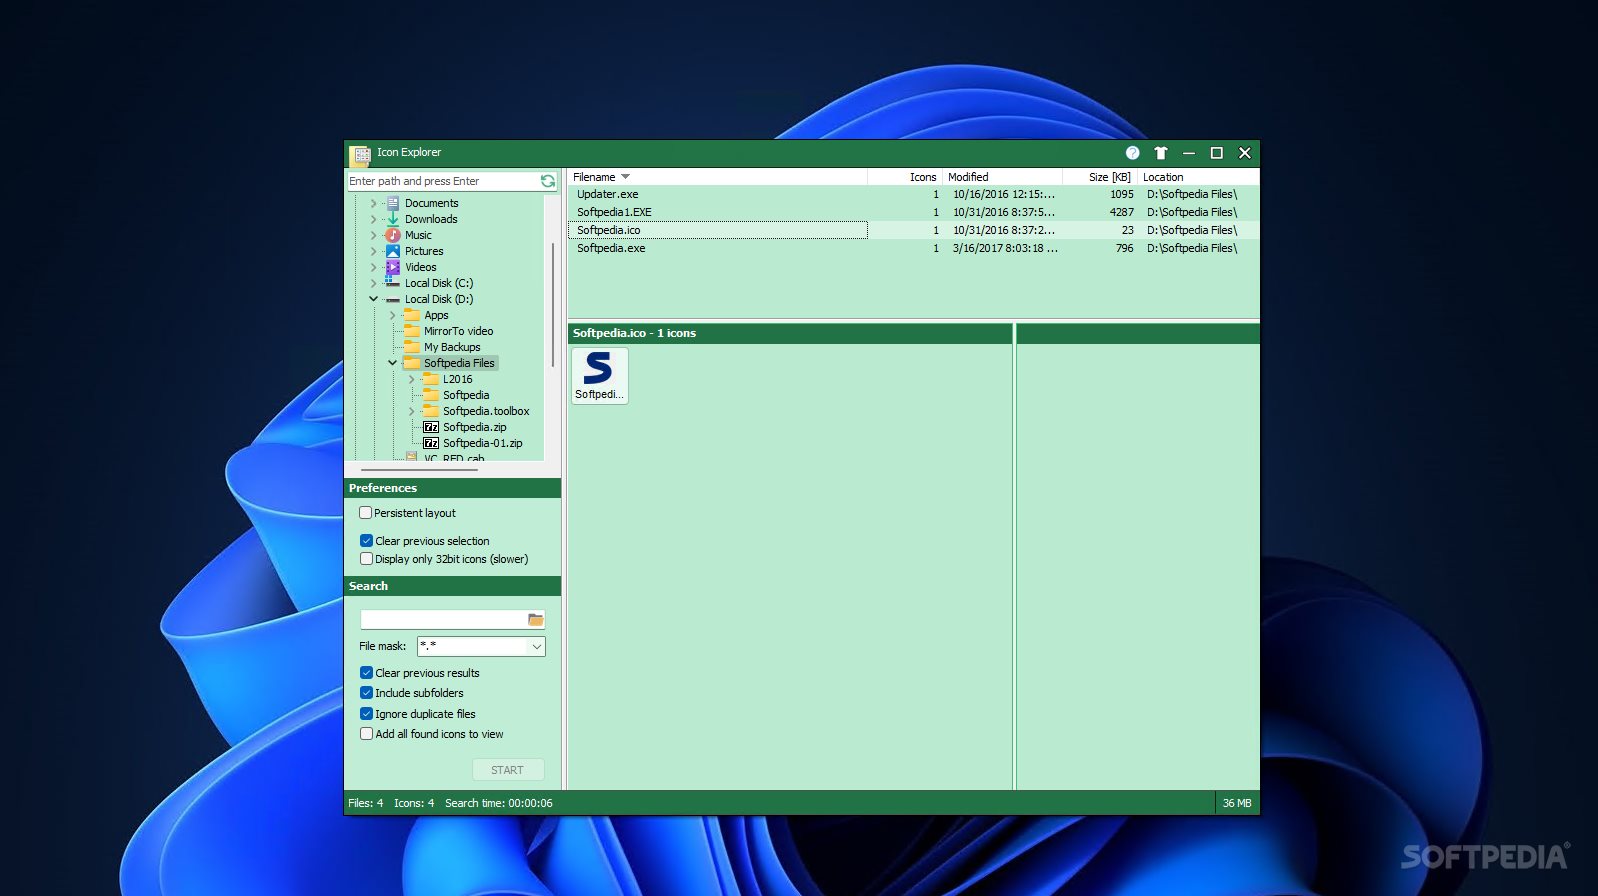This screenshot has width=1598, height=896.
Task: Click the browse folder icon in Search box
Action: coord(536,620)
